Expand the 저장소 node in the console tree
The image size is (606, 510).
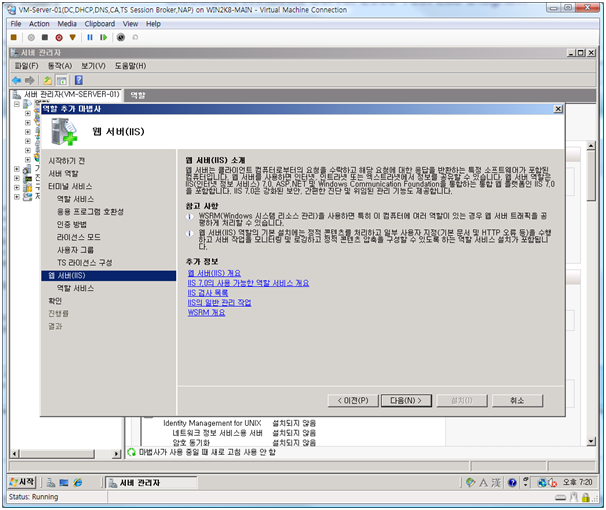(17, 197)
